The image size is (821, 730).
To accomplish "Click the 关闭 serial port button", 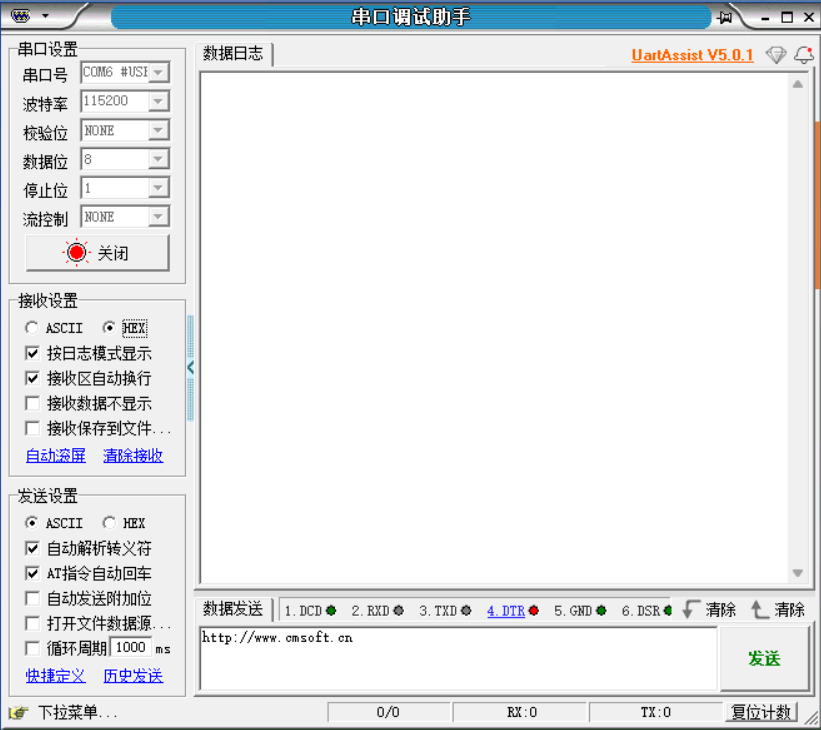I will [97, 253].
